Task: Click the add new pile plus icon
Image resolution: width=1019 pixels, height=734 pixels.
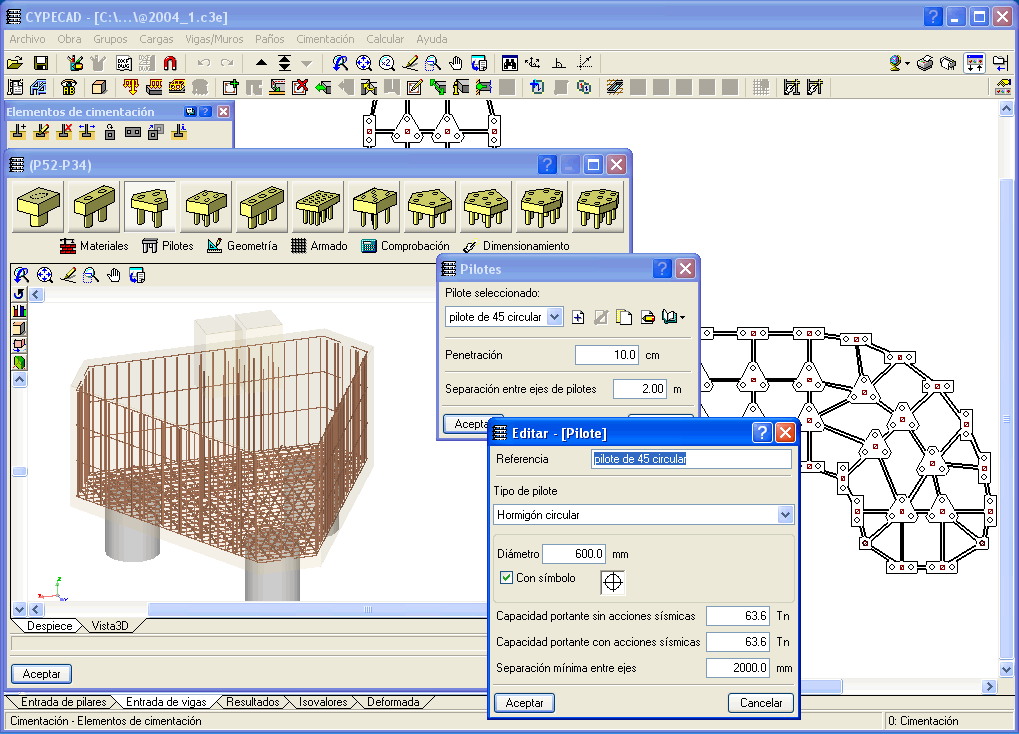Action: [578, 317]
